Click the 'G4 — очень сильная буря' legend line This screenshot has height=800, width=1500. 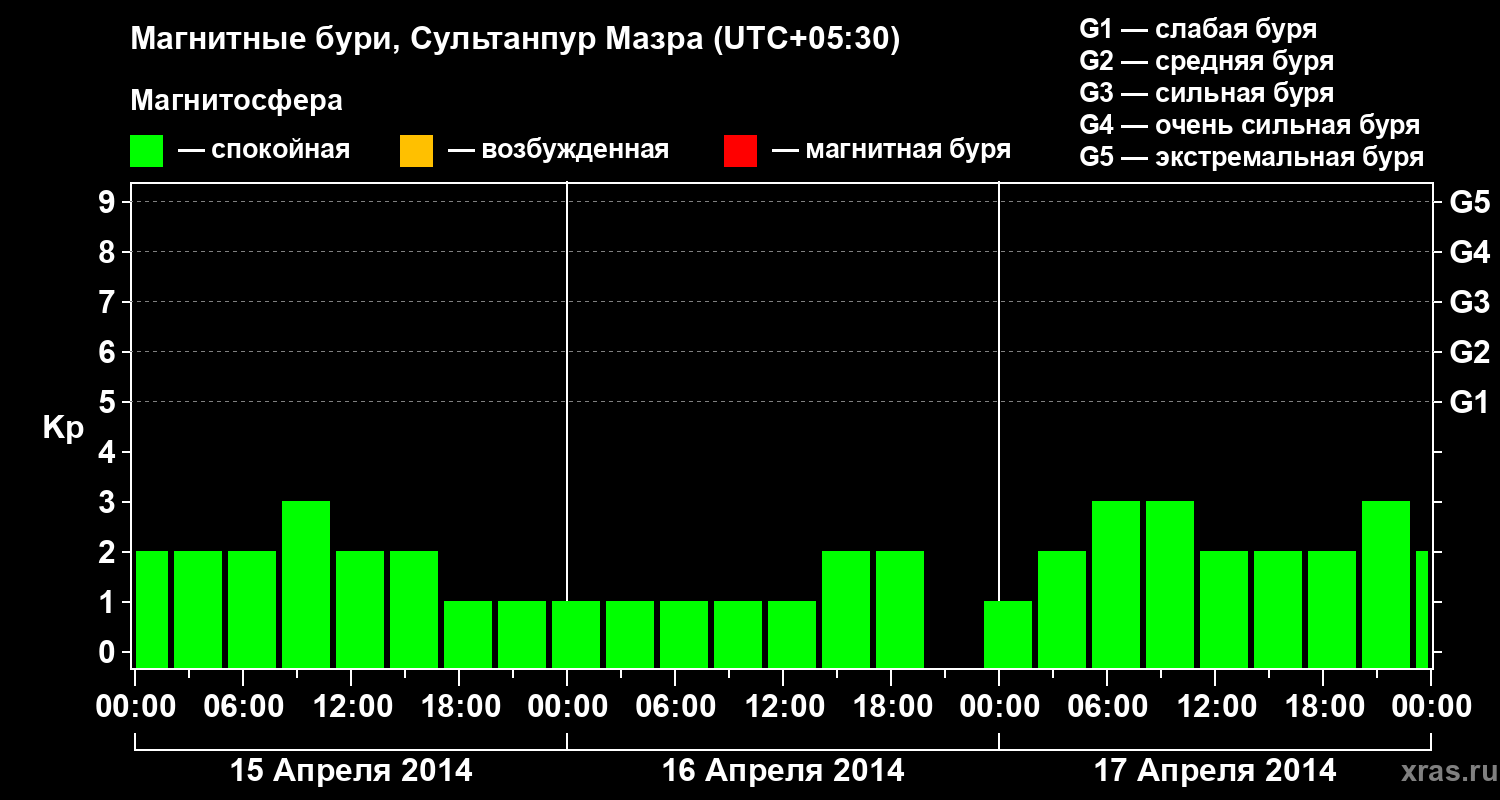1250,125
